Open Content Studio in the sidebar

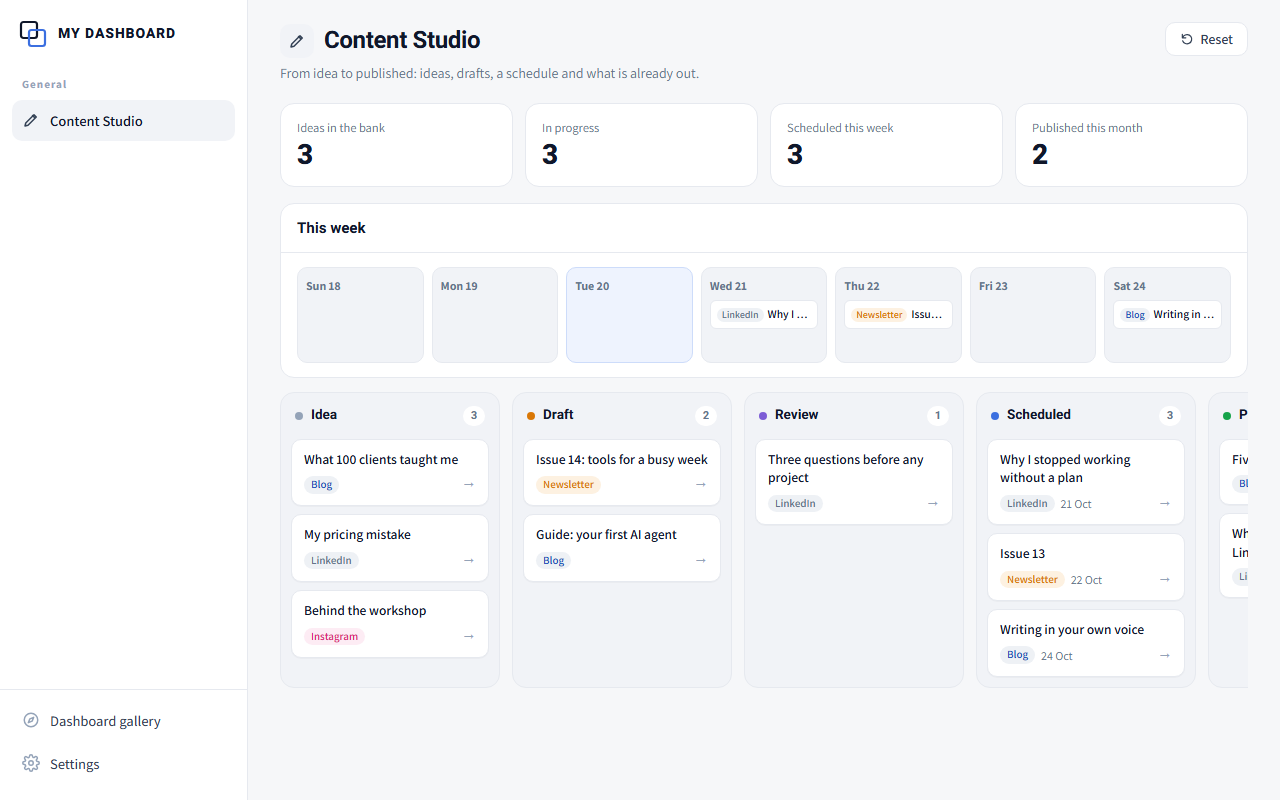tap(123, 121)
